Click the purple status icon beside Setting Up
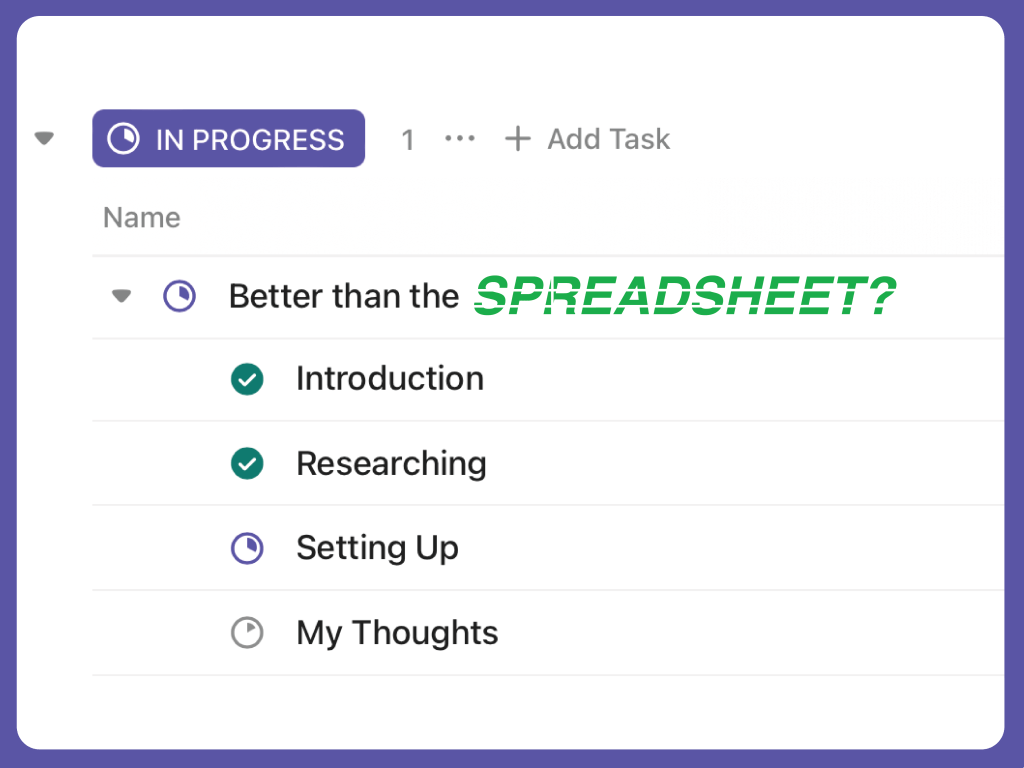The width and height of the screenshot is (1024, 768). [247, 548]
